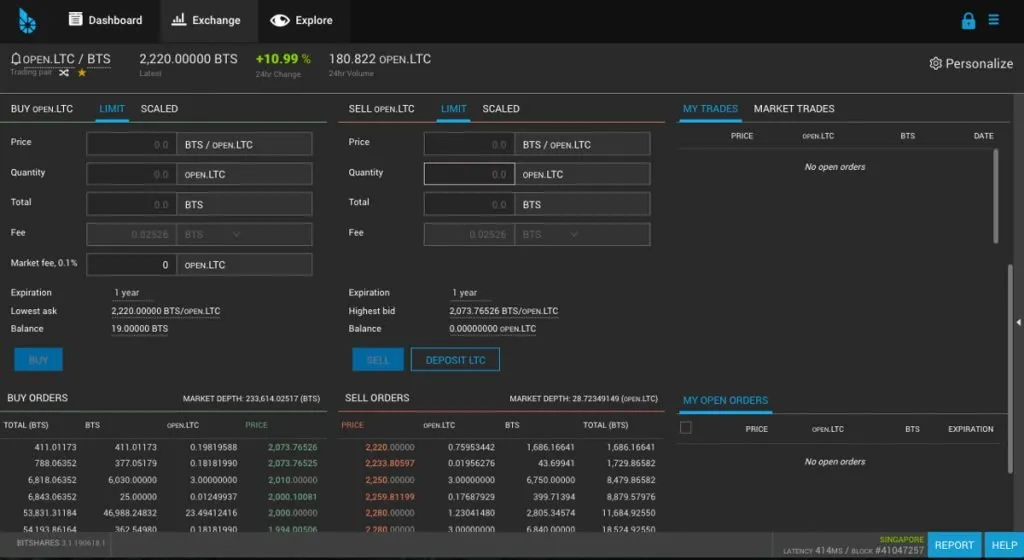Click buy order total 411.01173 row
The width and height of the screenshot is (1024, 560).
click(163, 447)
